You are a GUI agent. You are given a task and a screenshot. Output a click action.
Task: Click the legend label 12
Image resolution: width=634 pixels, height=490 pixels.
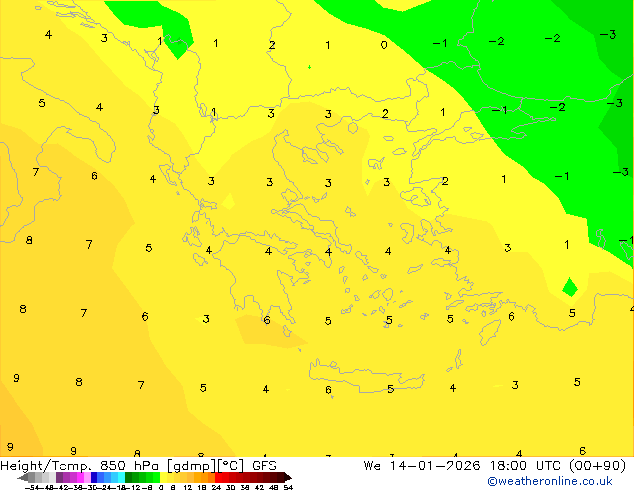[x=188, y=487]
